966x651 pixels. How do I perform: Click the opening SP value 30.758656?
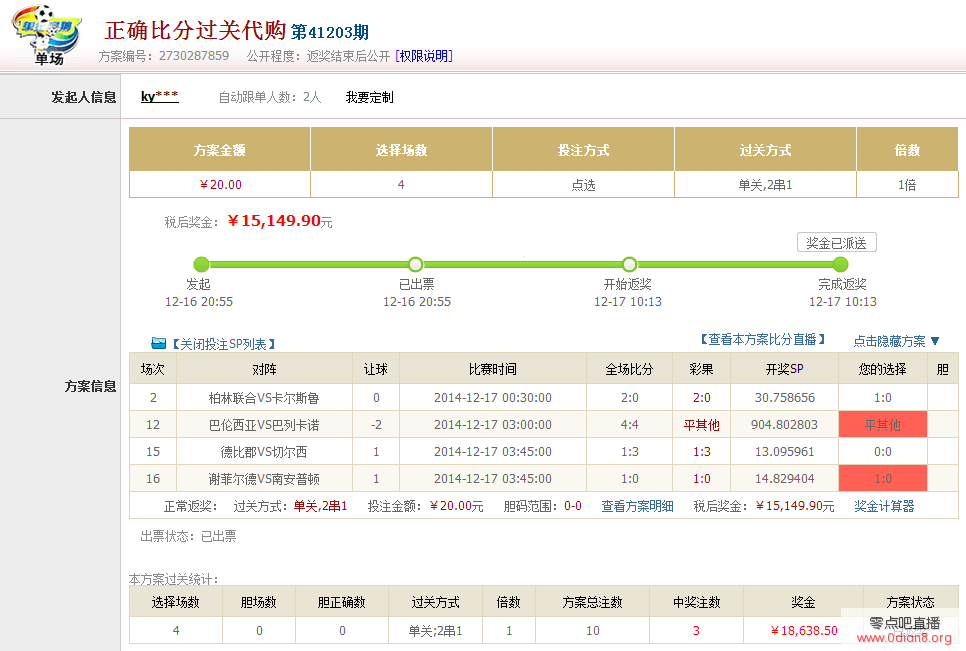(x=784, y=398)
